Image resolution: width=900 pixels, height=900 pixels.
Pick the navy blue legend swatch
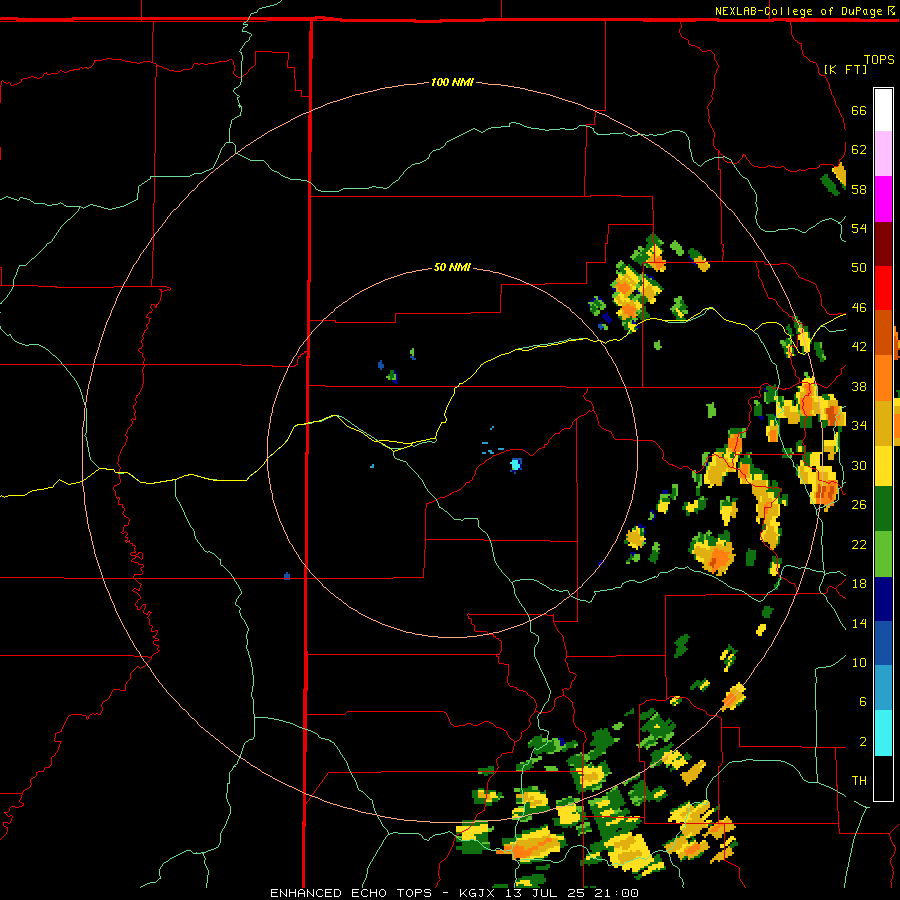point(883,599)
